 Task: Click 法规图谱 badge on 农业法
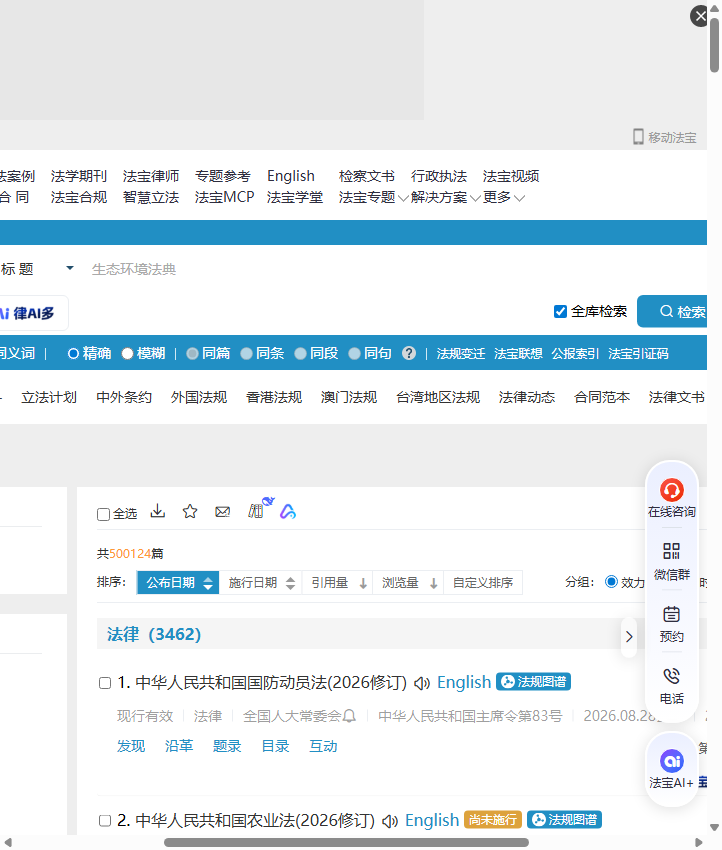(564, 820)
